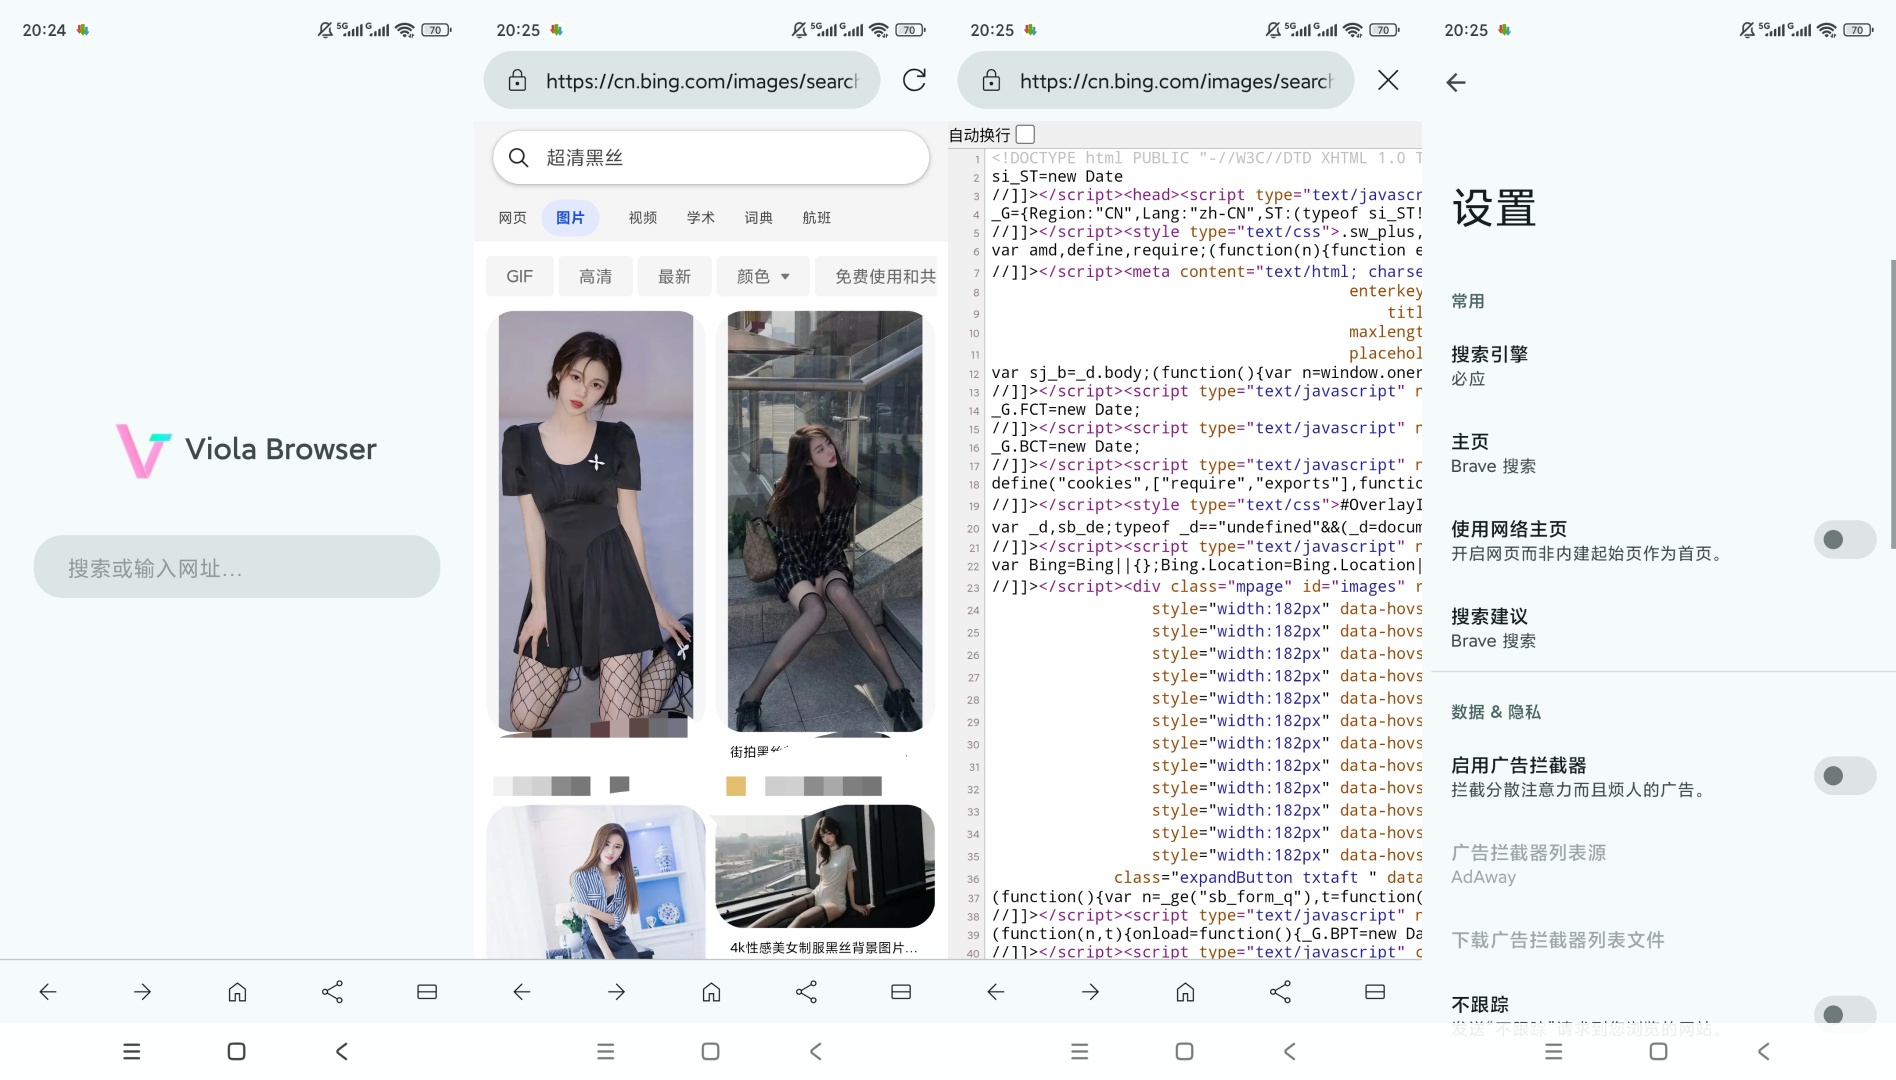1896x1080 pixels.
Task: Tap the 超清黑丝 search box
Action: pos(711,158)
